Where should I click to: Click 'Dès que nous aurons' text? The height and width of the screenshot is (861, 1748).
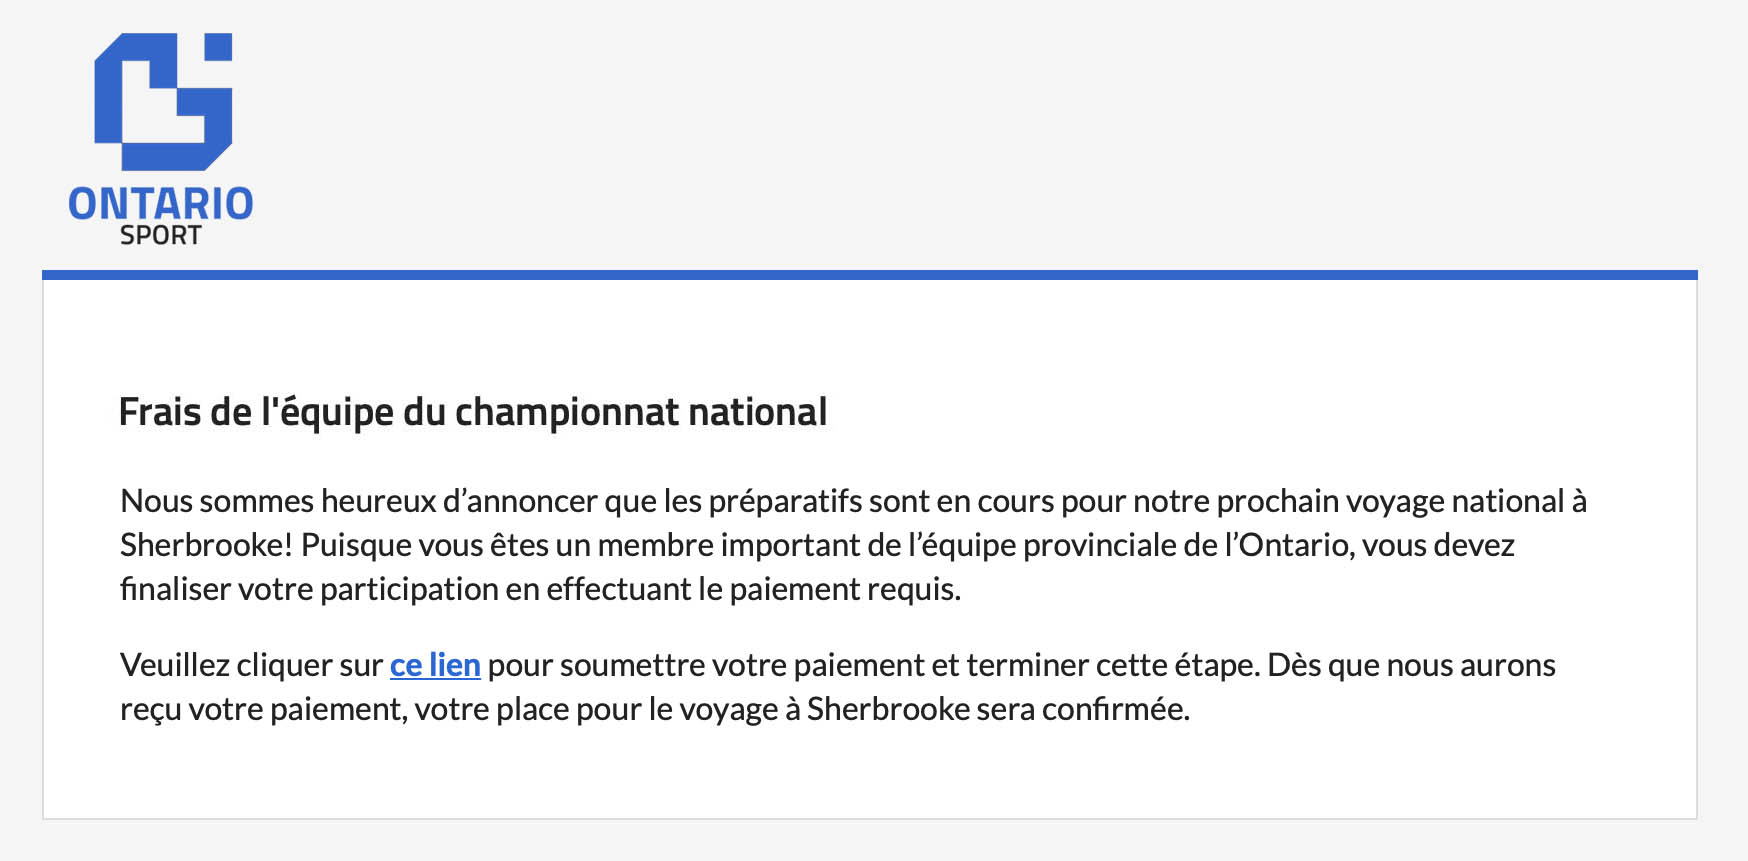(1411, 665)
